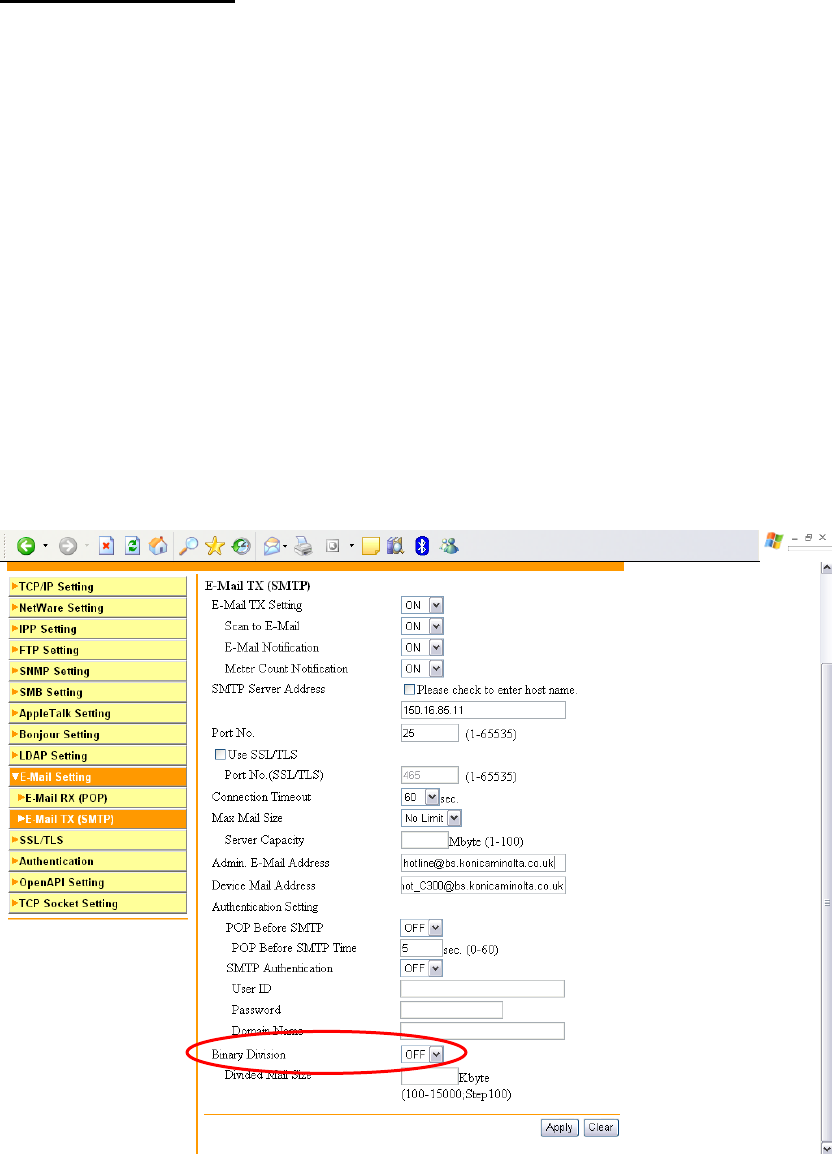Image resolution: width=832 pixels, height=1154 pixels.
Task: Open SMTP Authentication dropdown
Action: click(422, 969)
